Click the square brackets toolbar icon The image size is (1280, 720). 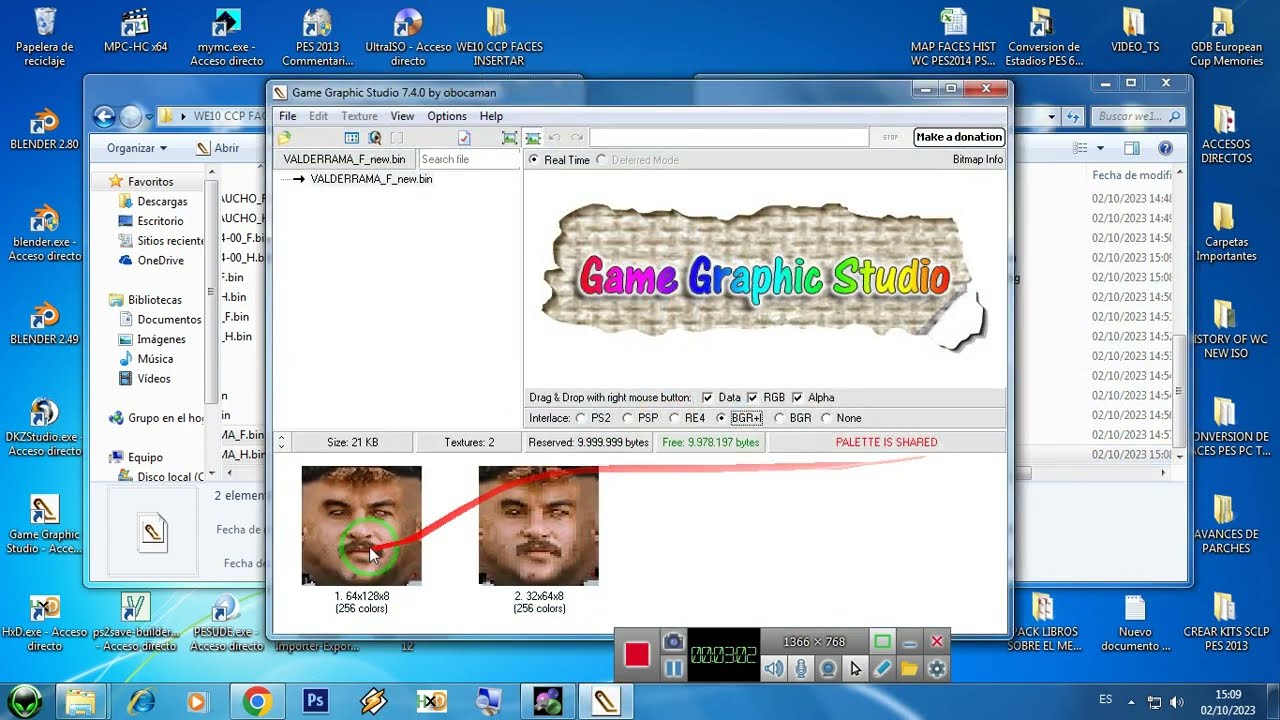click(397, 138)
